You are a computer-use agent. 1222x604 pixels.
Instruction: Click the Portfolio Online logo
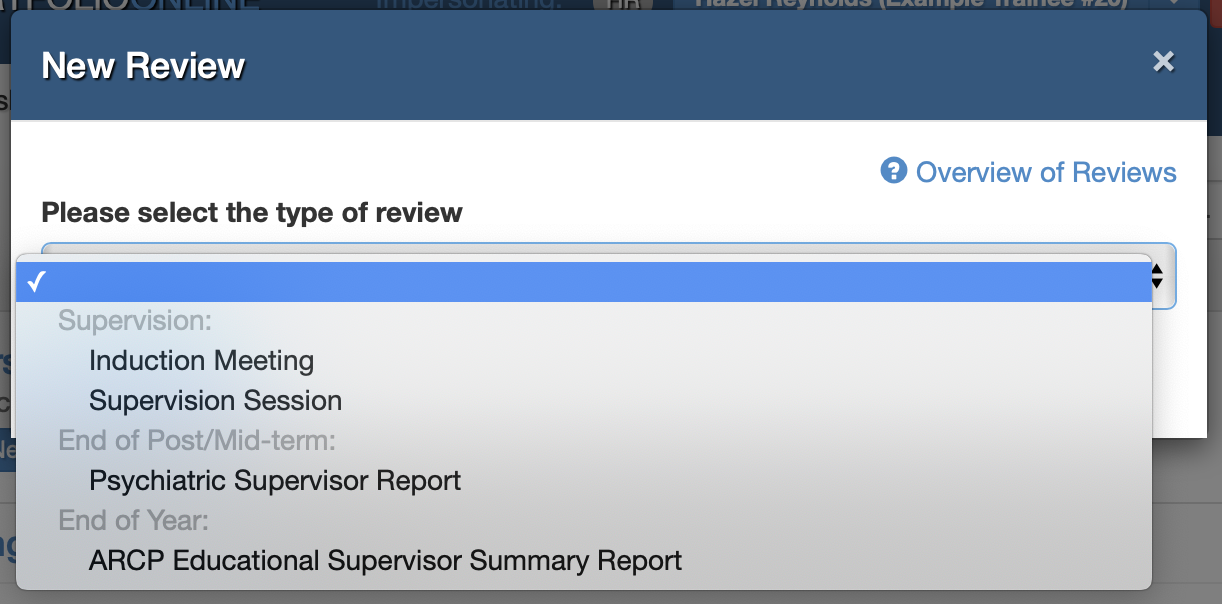(130, 4)
